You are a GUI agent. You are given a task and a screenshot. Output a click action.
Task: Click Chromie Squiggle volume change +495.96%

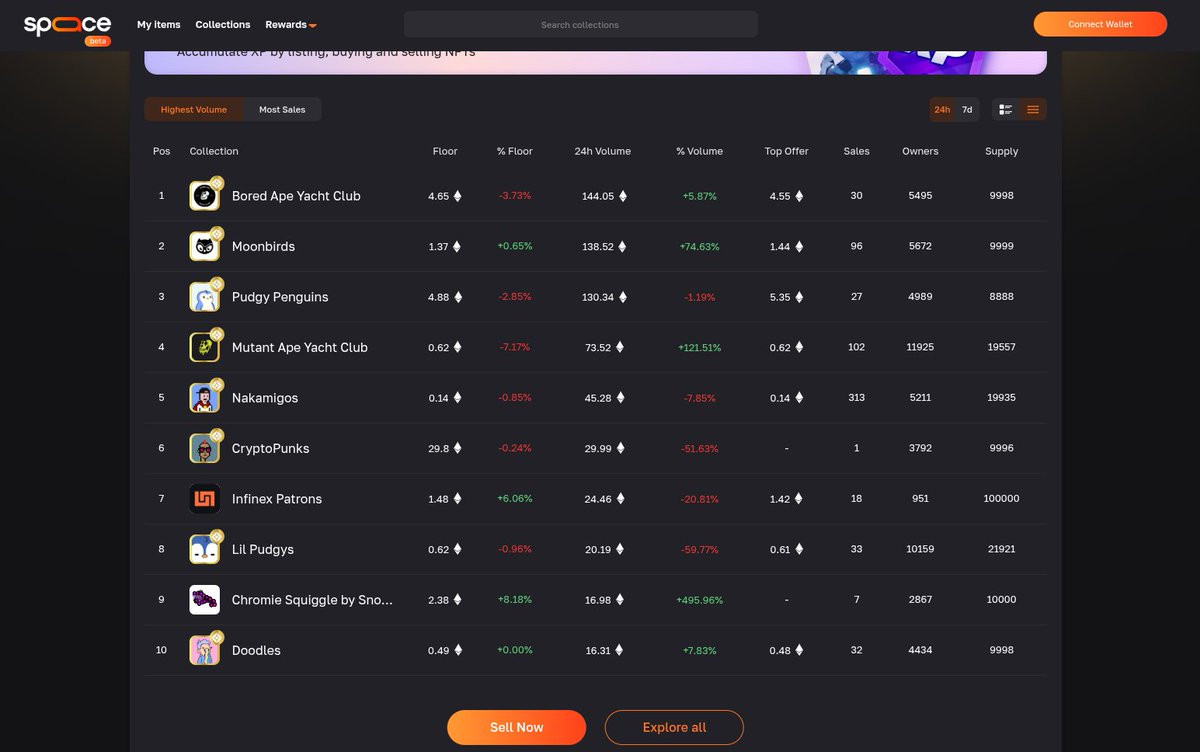coord(699,600)
